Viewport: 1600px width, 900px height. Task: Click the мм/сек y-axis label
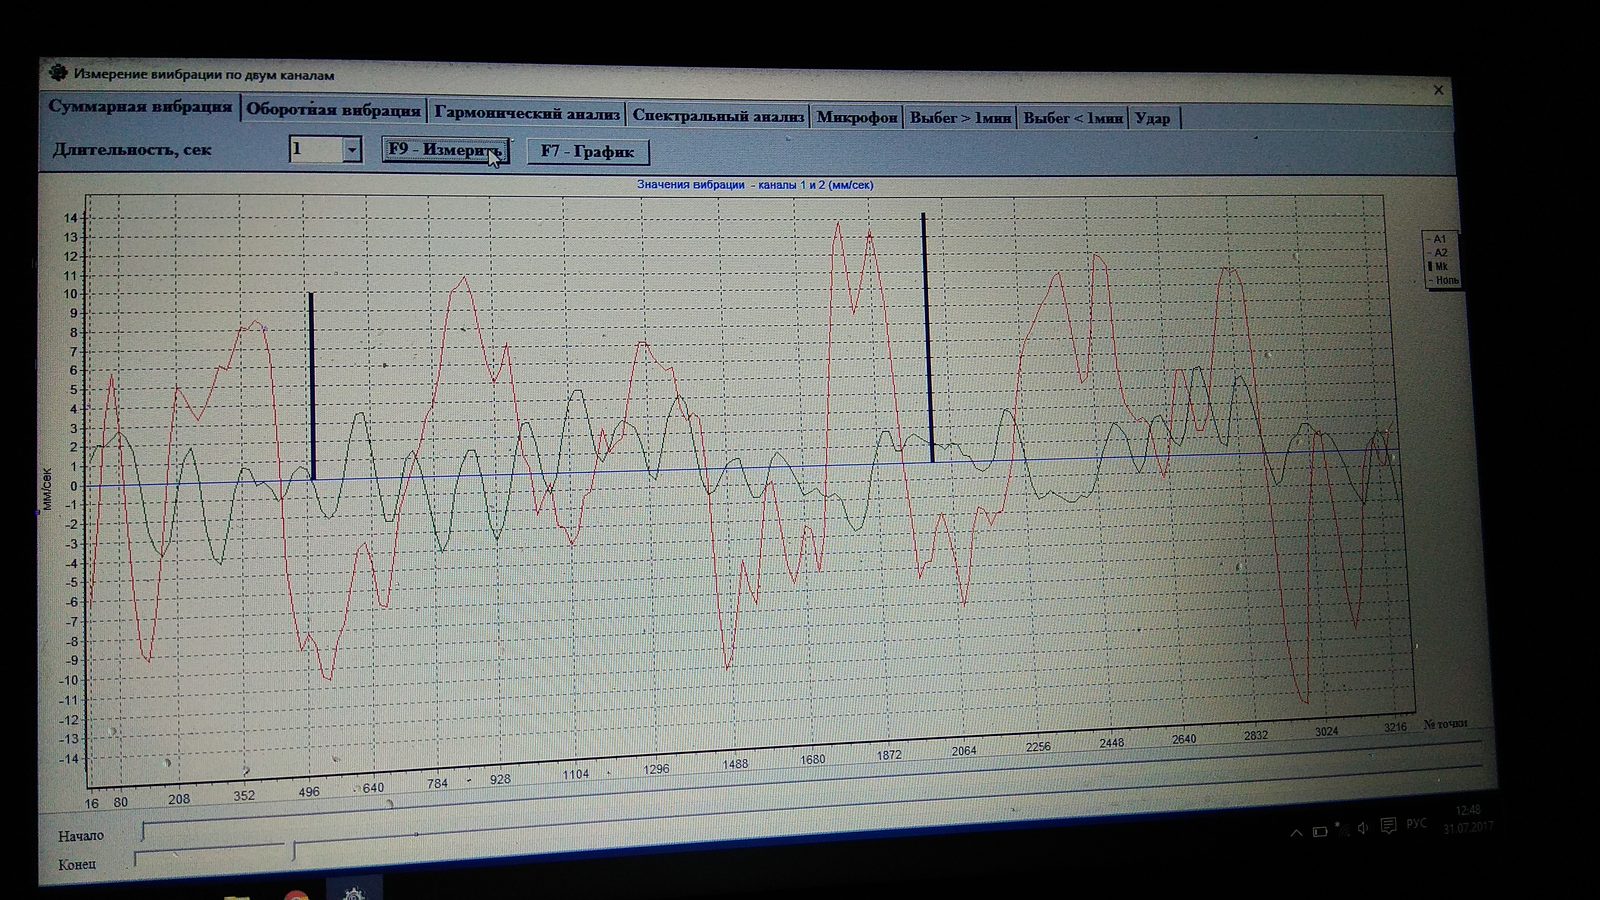click(x=46, y=489)
